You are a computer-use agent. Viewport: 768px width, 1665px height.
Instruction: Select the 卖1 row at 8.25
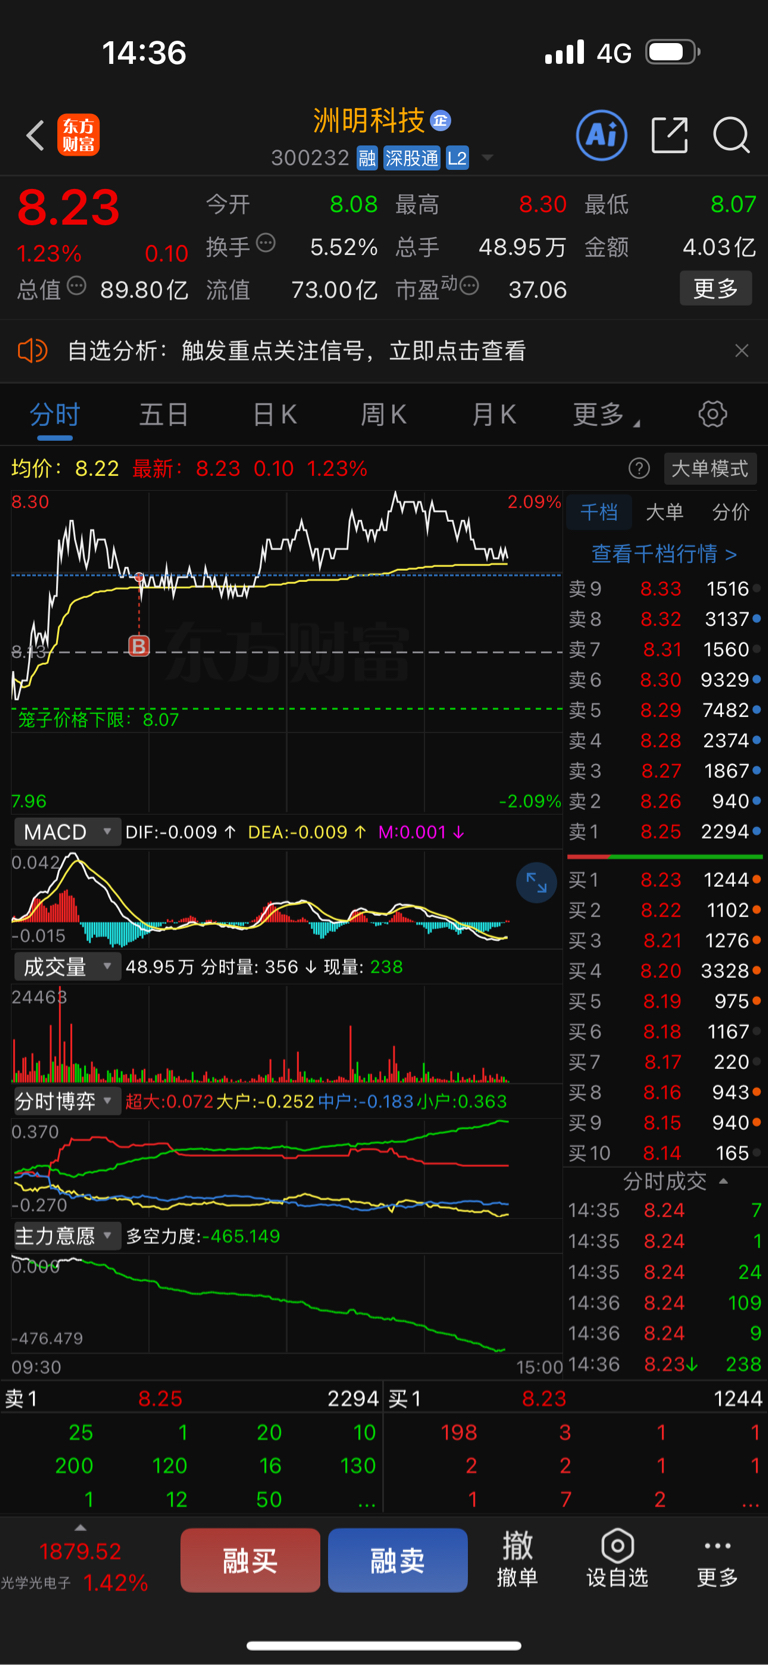[x=665, y=831]
